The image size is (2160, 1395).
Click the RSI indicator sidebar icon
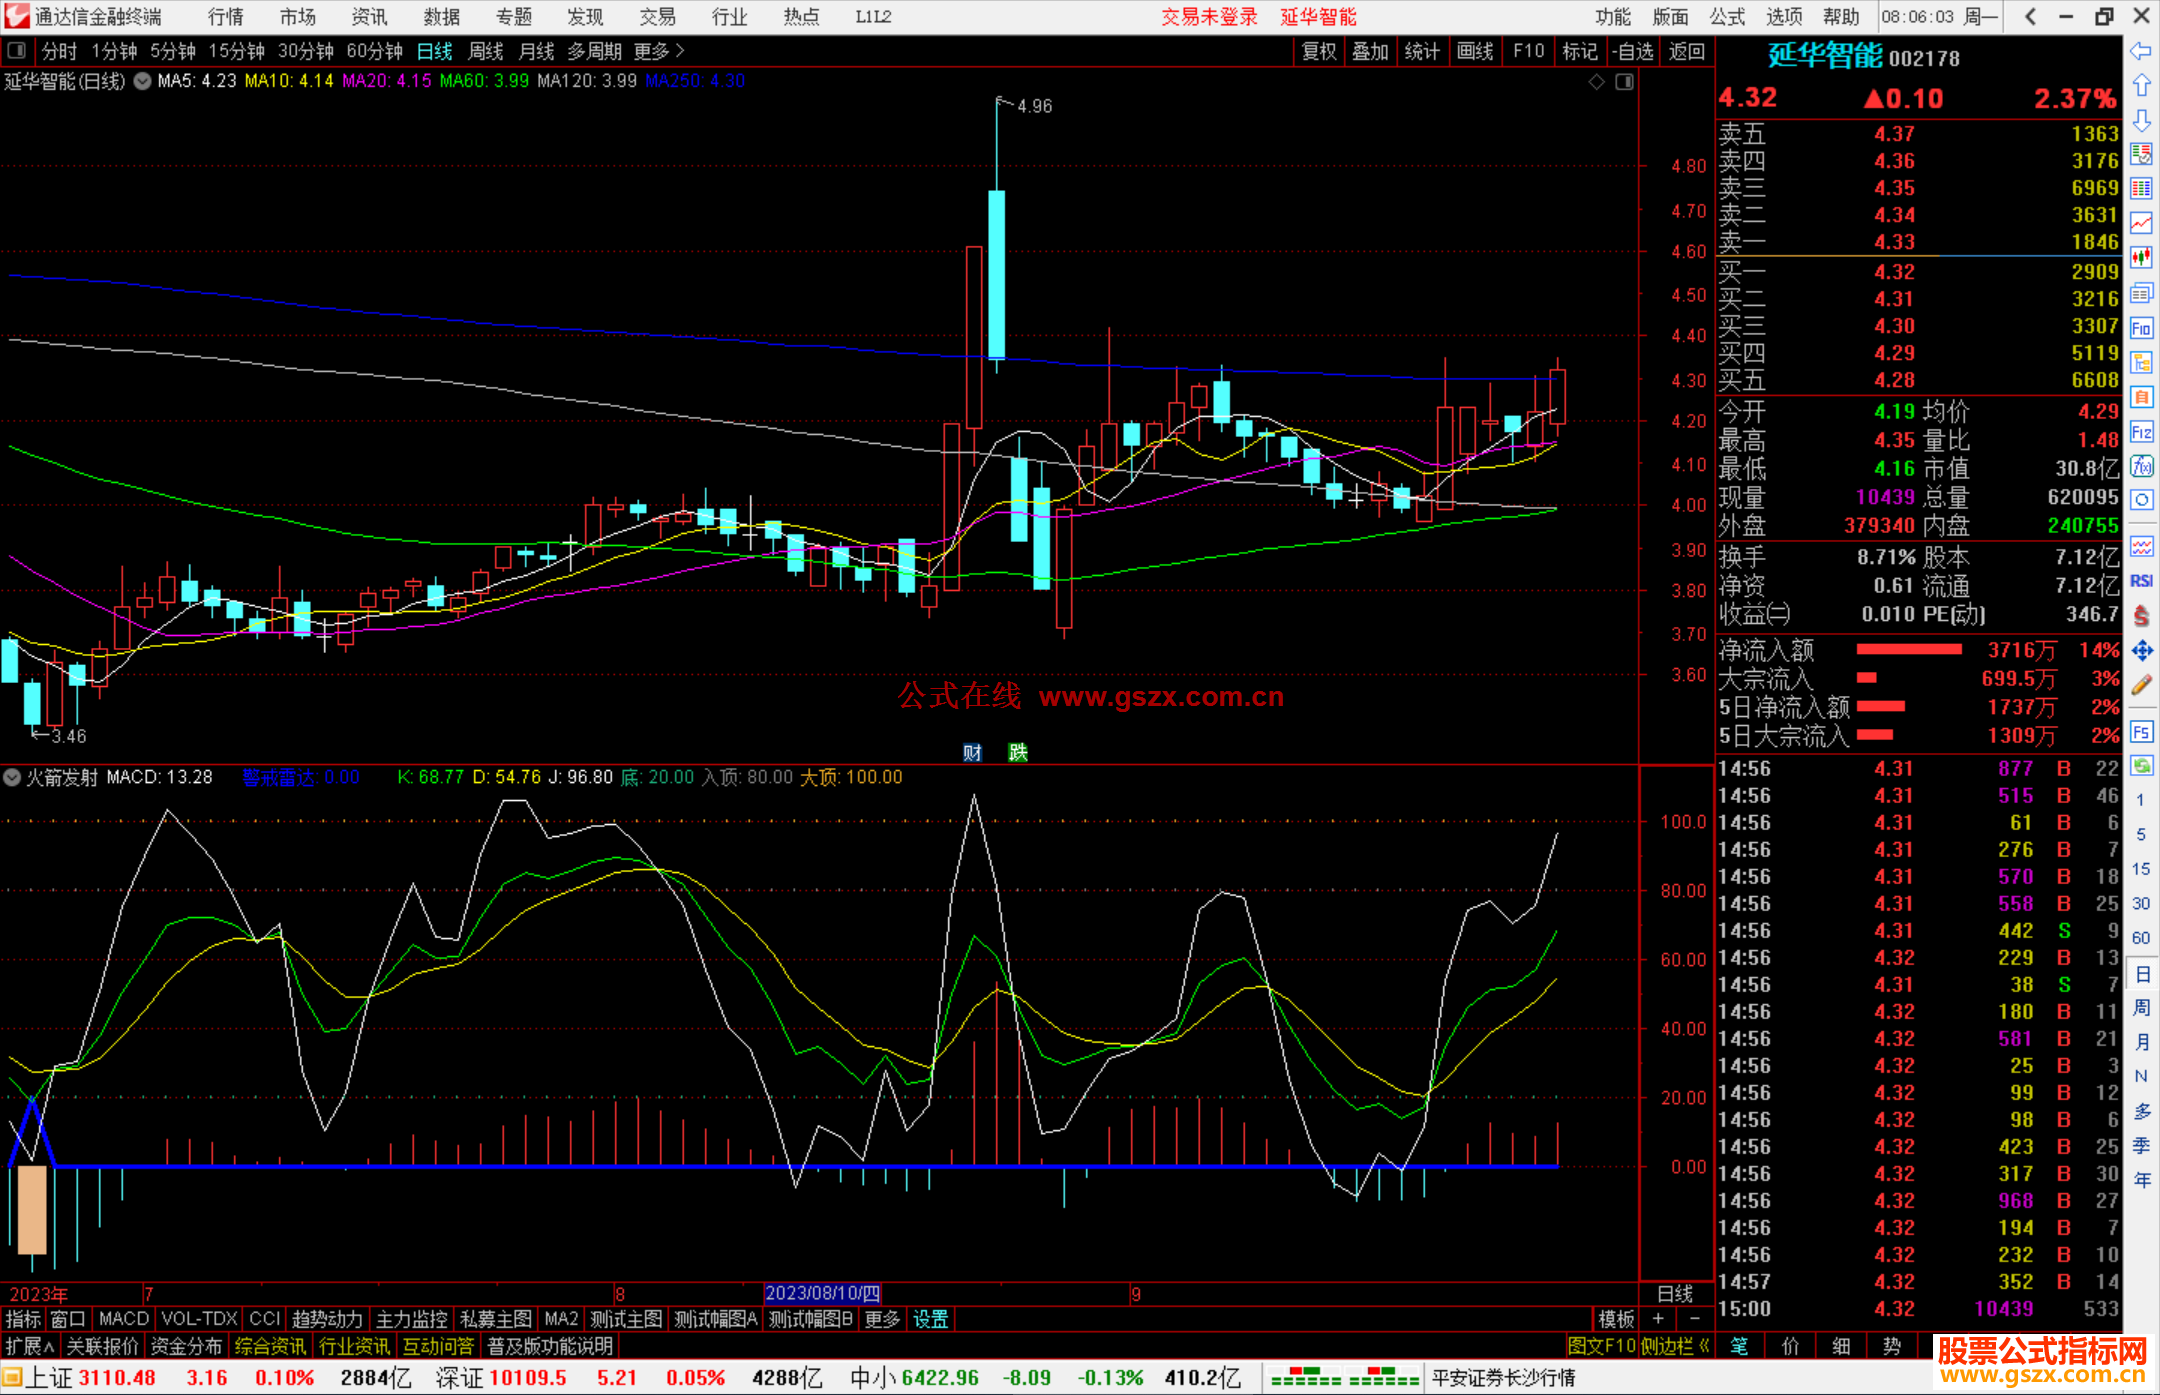pyautogui.click(x=2141, y=581)
